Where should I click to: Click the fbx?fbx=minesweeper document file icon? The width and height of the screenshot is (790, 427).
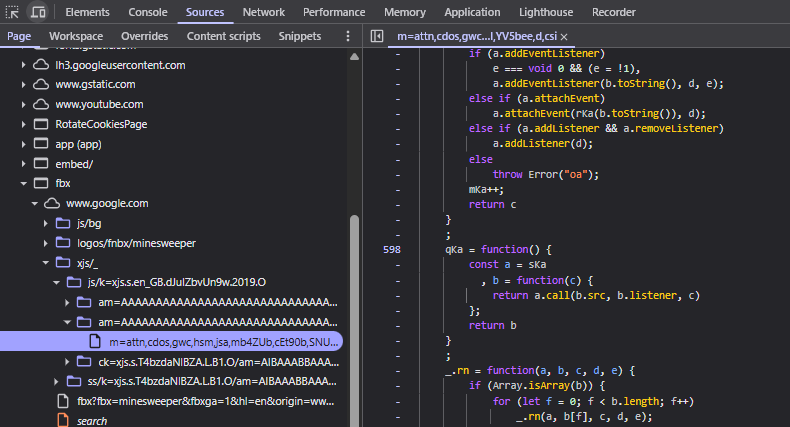coord(63,401)
